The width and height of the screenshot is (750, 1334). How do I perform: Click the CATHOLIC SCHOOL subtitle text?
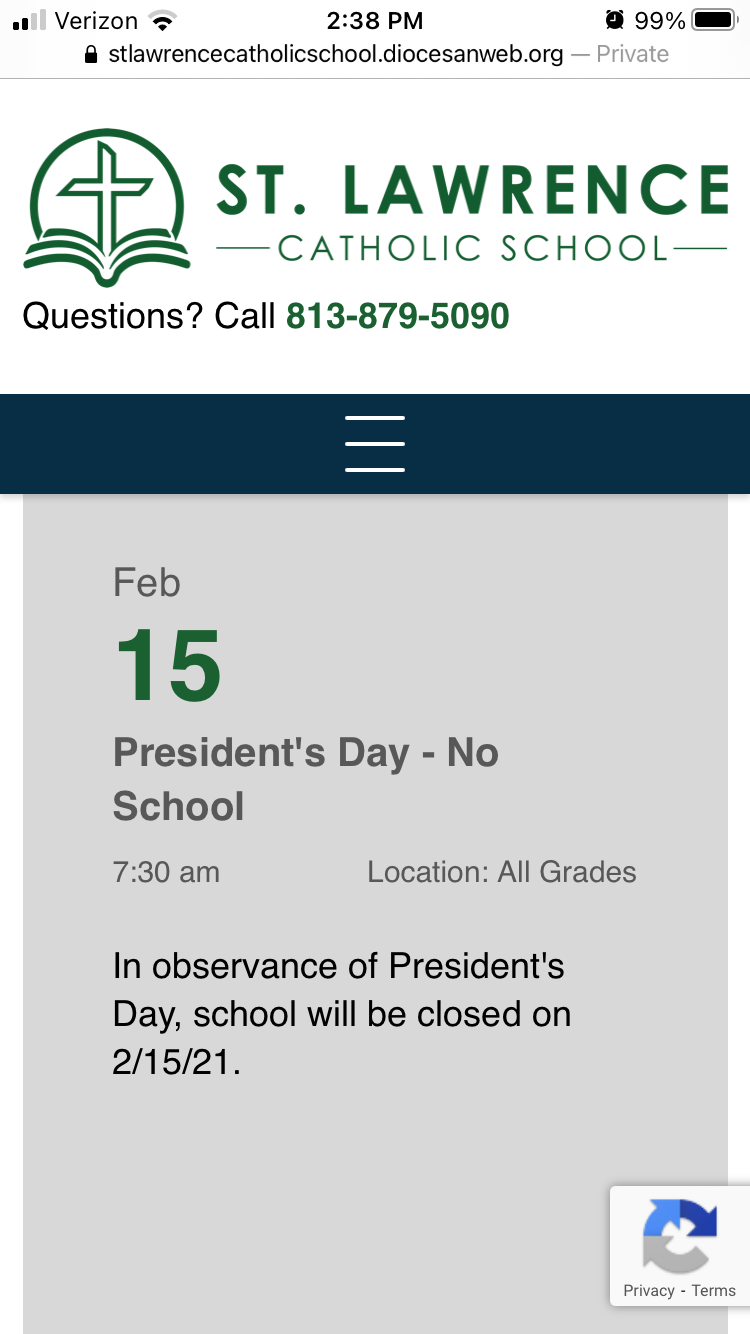pos(472,248)
